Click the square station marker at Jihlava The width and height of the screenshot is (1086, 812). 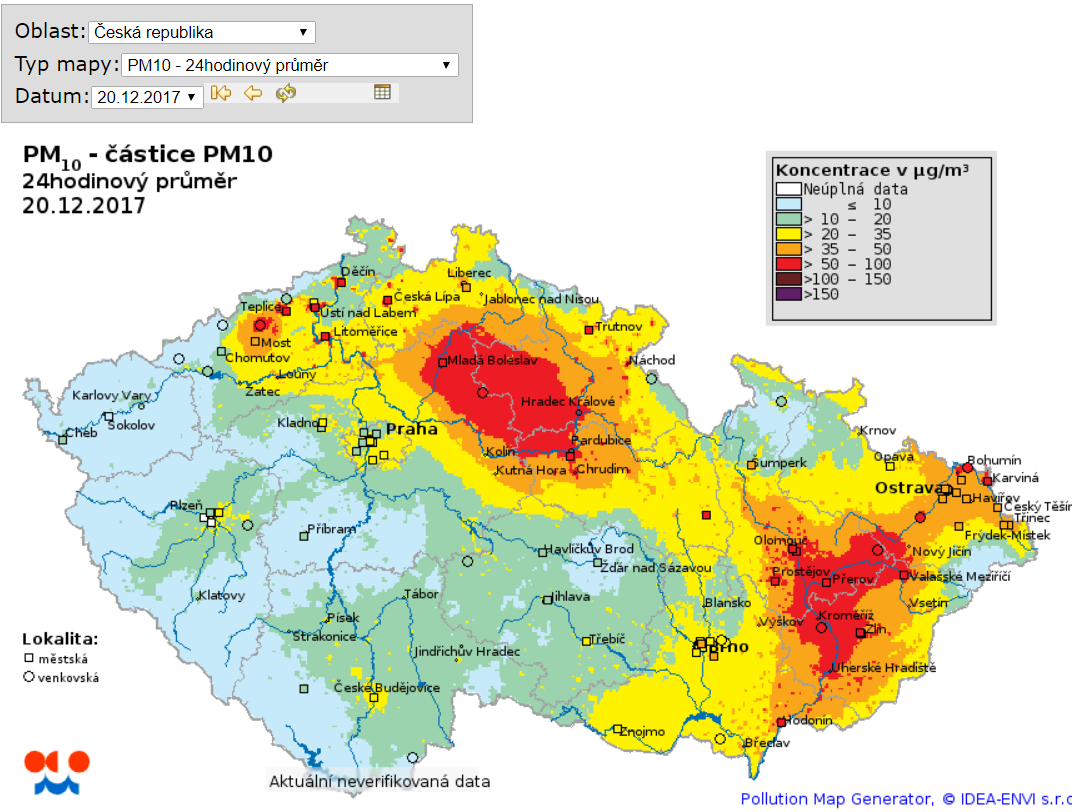point(547,599)
